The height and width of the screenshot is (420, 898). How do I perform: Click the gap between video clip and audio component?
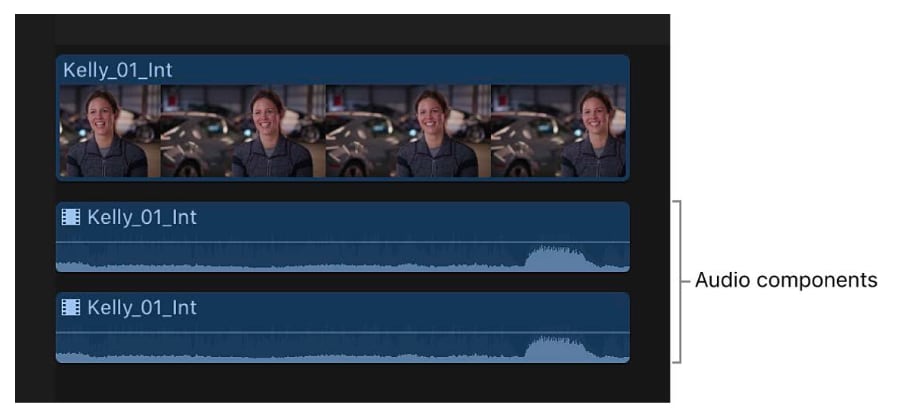(342, 191)
